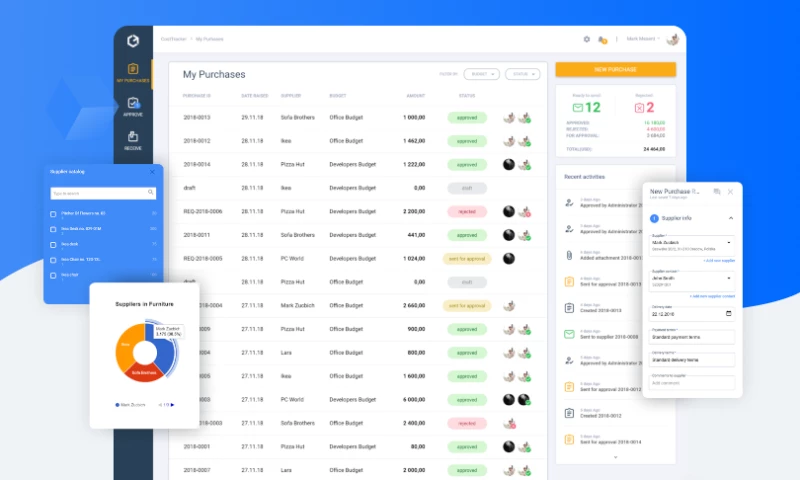
Task: Open the Supplier dropdown in New Purchase
Action: 692,245
